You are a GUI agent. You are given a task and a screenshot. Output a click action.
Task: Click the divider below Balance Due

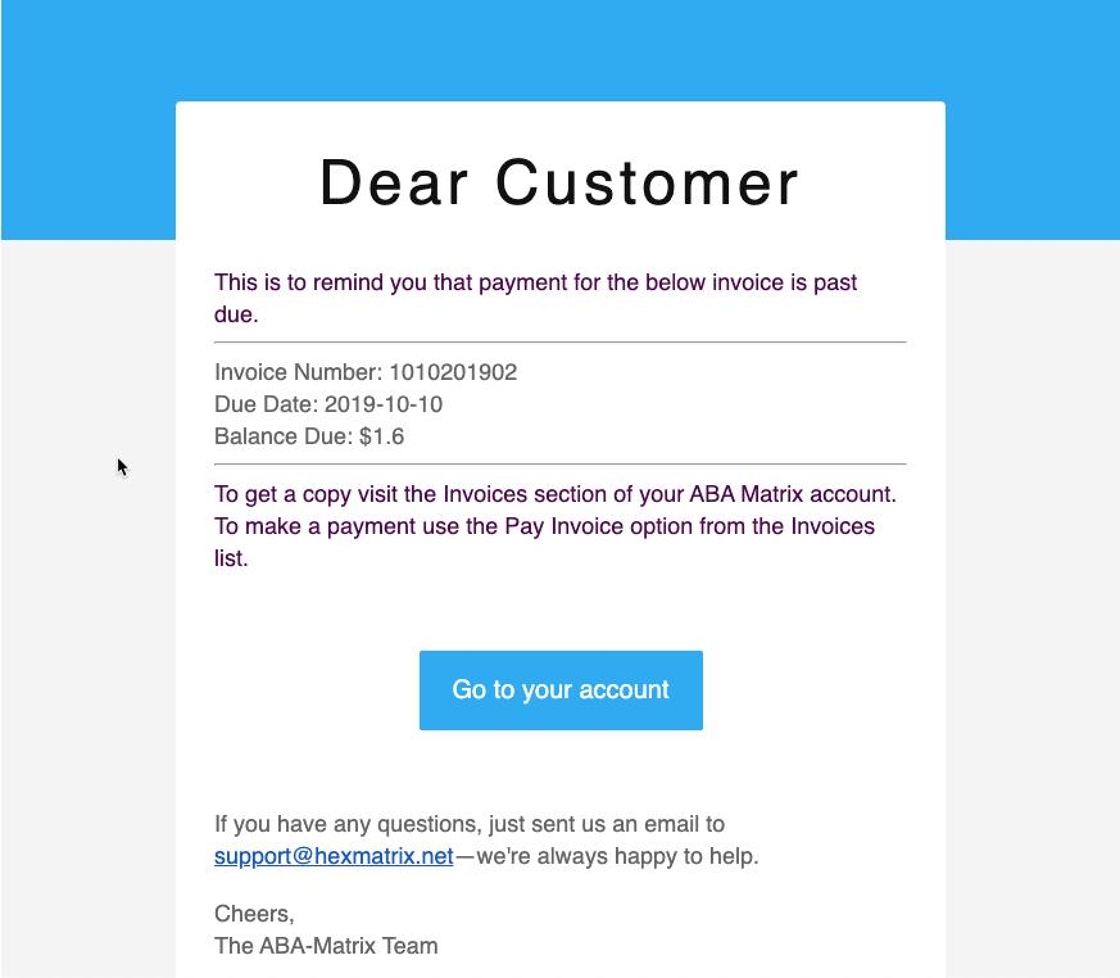tap(560, 464)
